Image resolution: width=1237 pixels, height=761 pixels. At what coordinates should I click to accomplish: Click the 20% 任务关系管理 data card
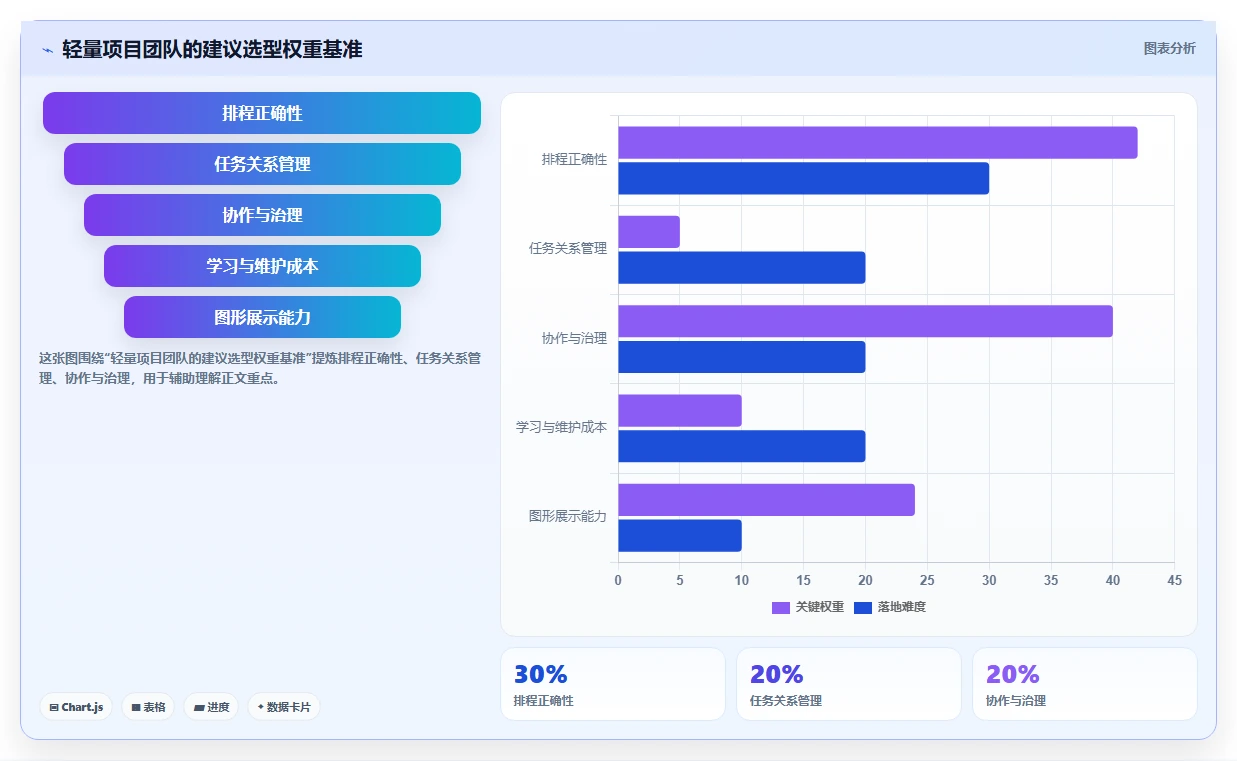pos(849,684)
